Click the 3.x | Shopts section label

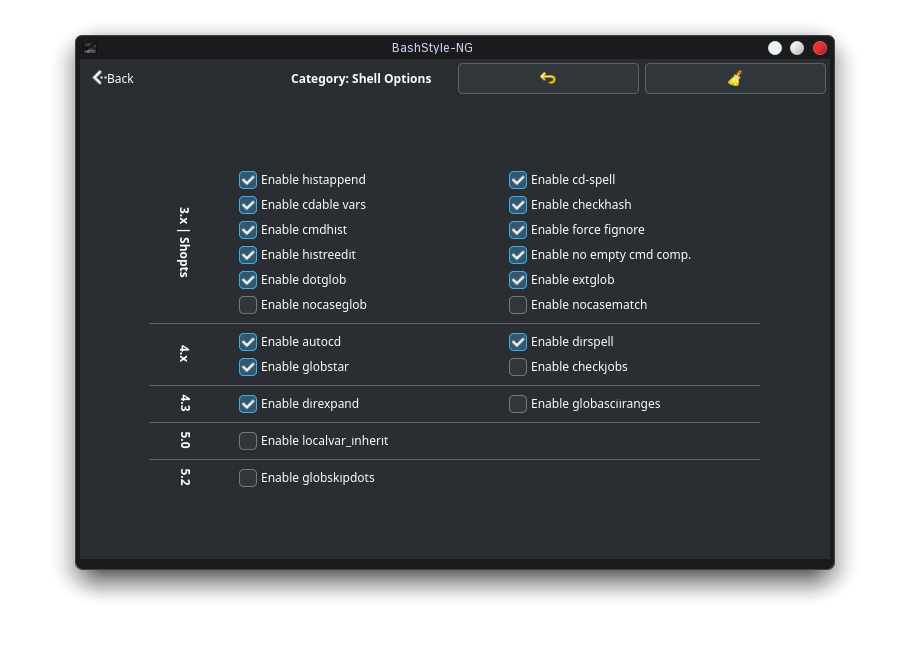[184, 242]
